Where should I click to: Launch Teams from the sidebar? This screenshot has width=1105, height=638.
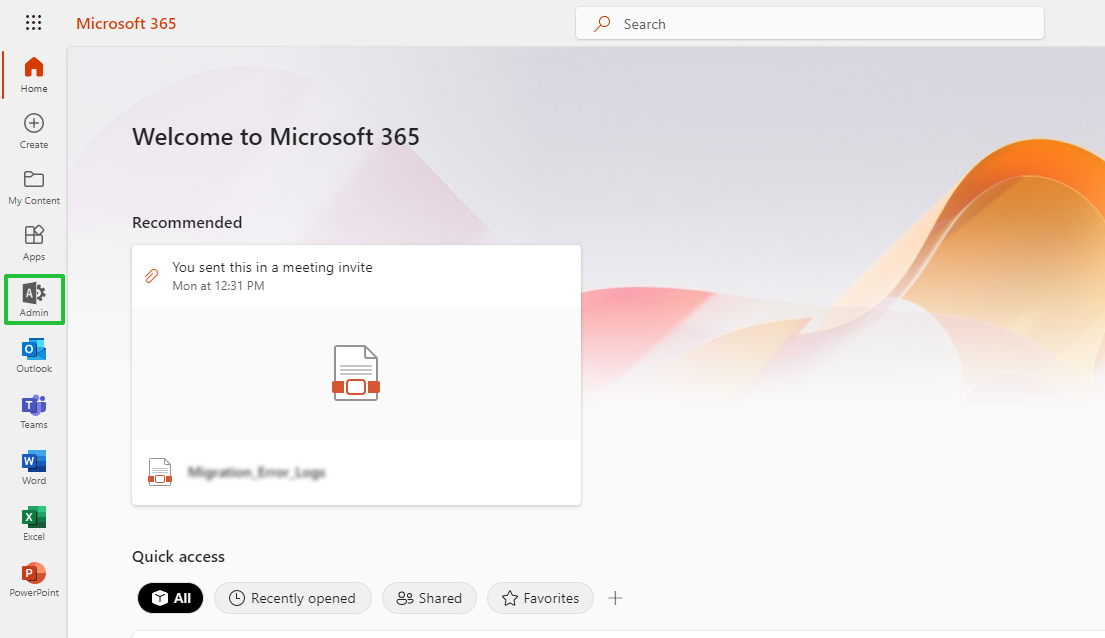34,412
